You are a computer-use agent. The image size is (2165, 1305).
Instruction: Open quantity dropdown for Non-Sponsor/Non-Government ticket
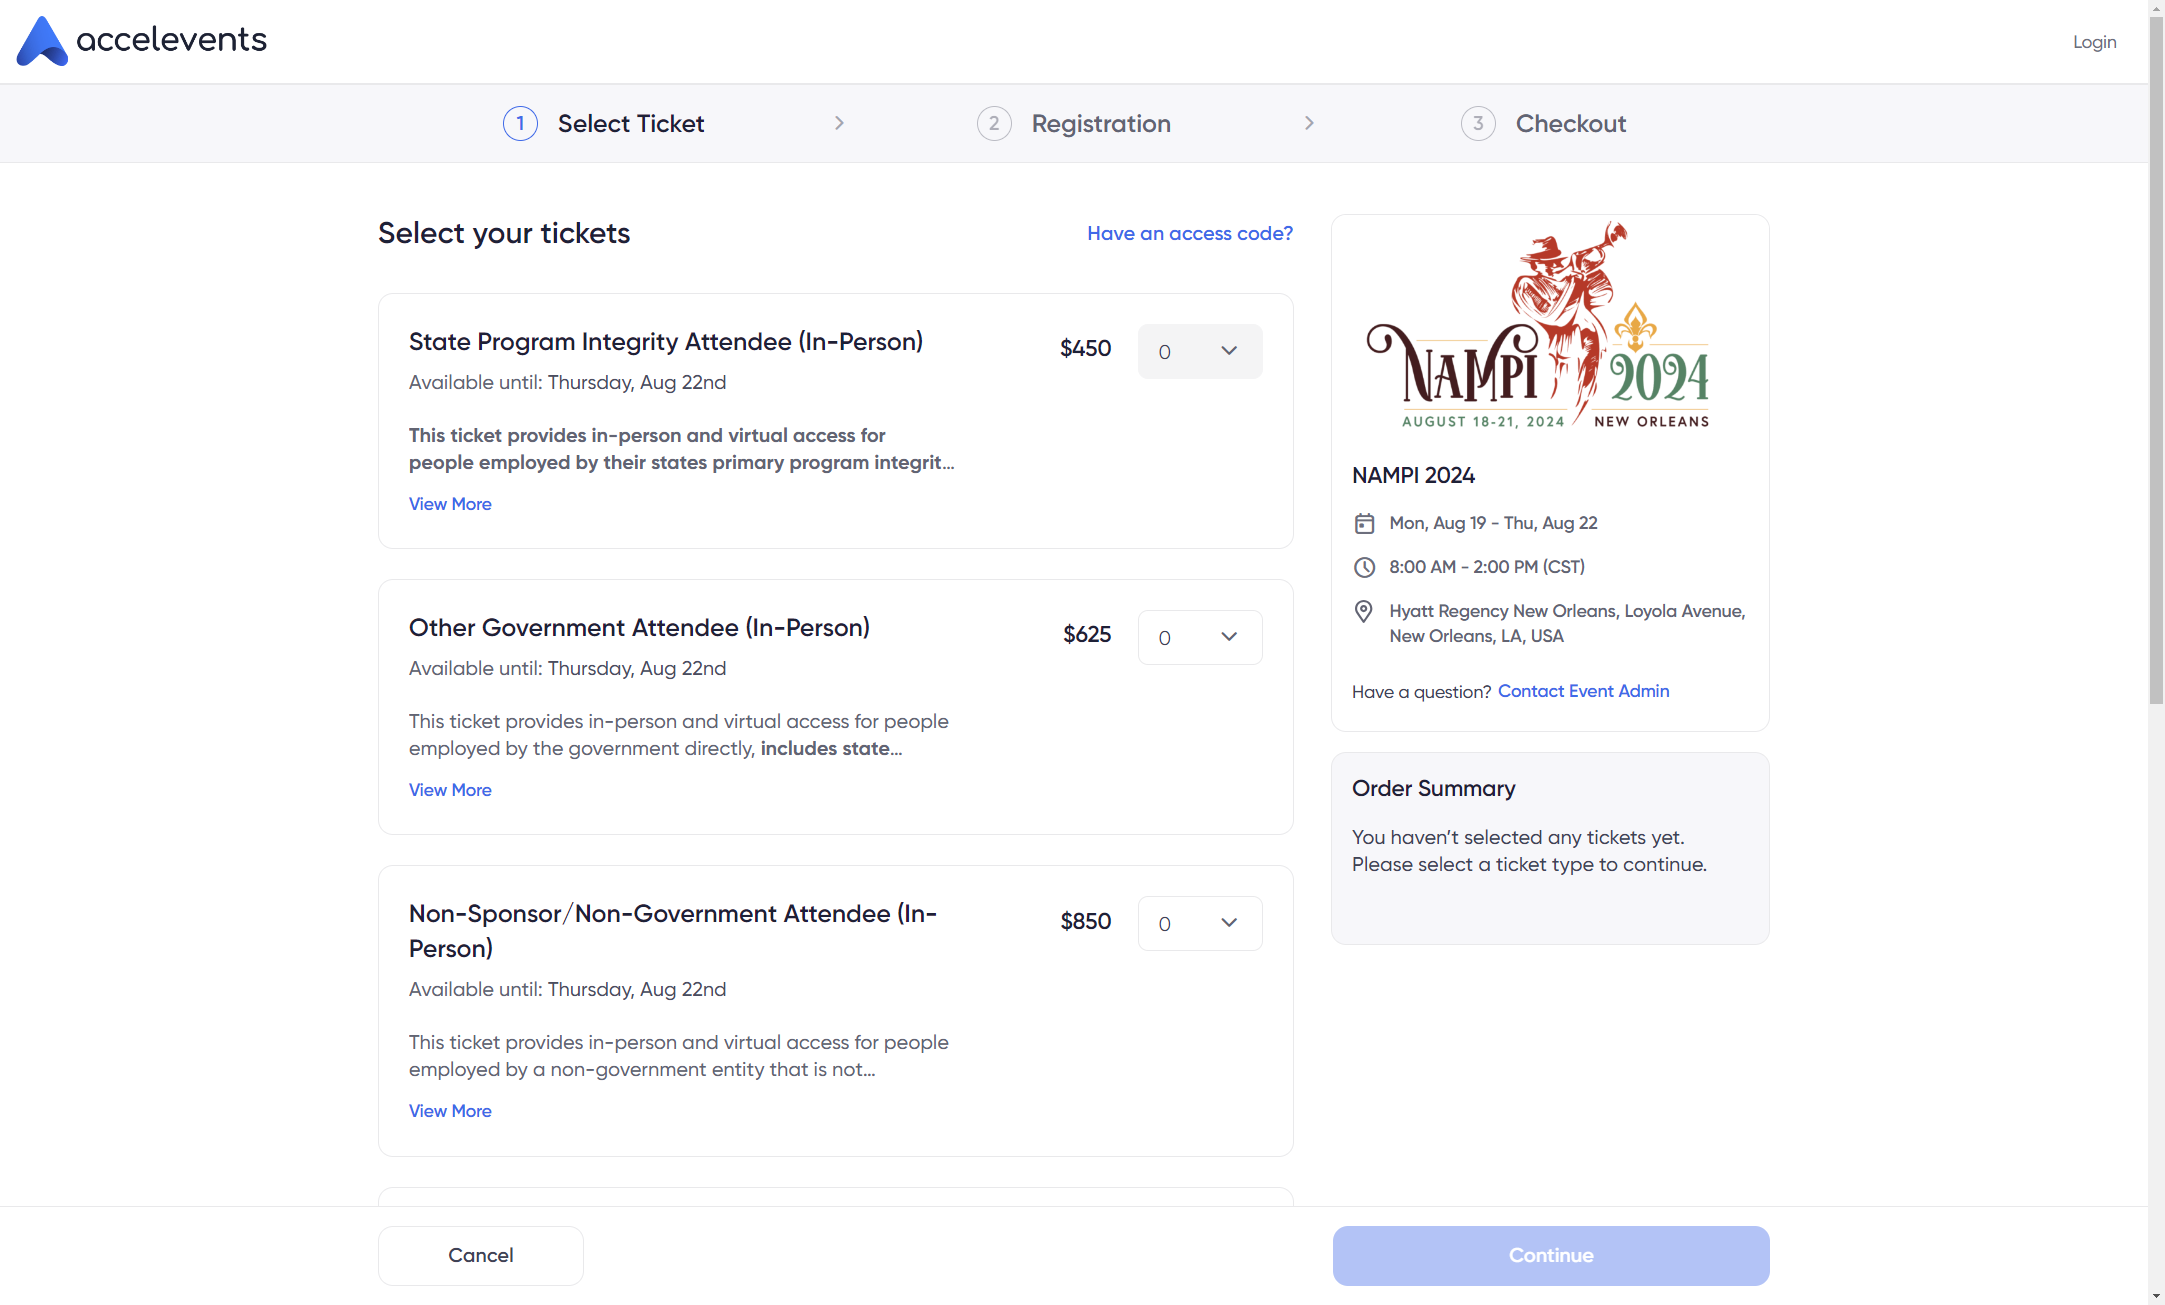tap(1200, 923)
